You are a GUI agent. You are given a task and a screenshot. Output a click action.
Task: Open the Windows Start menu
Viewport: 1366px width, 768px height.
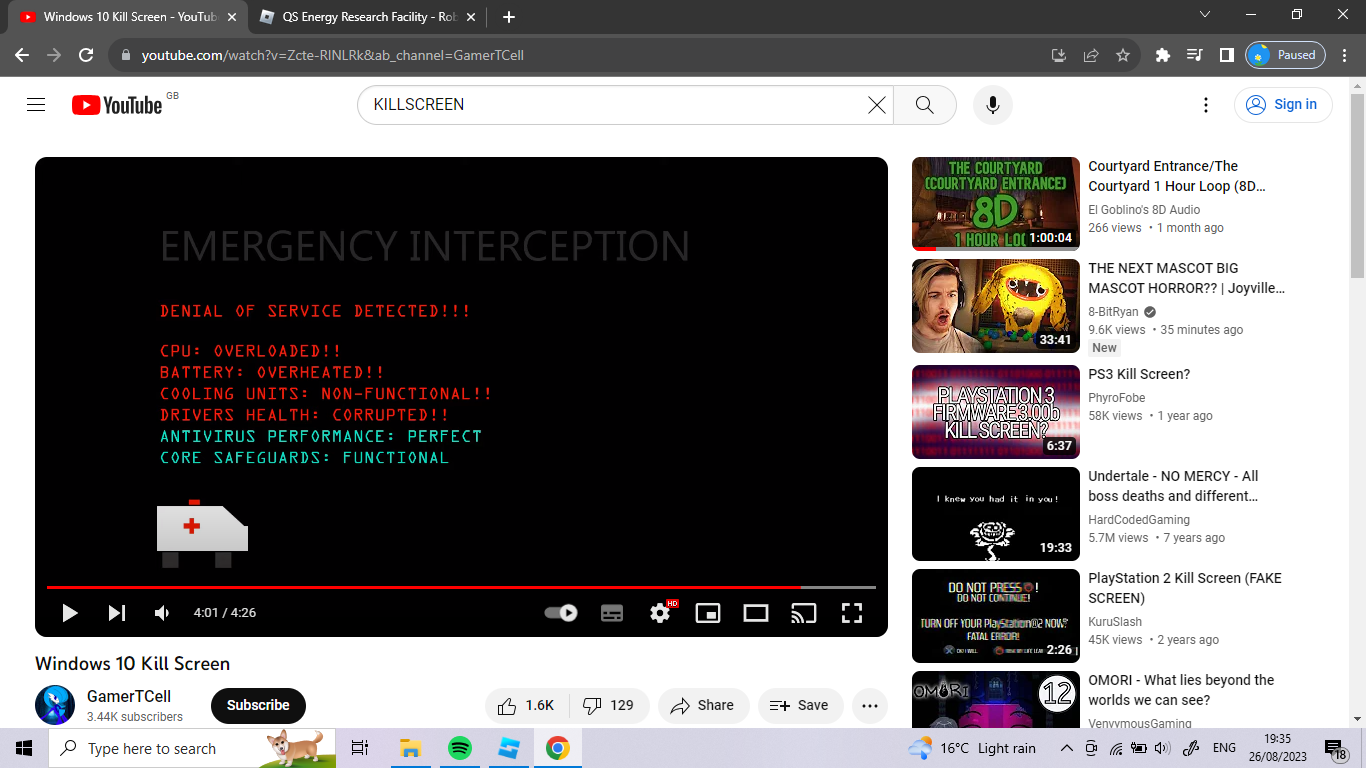[24, 748]
